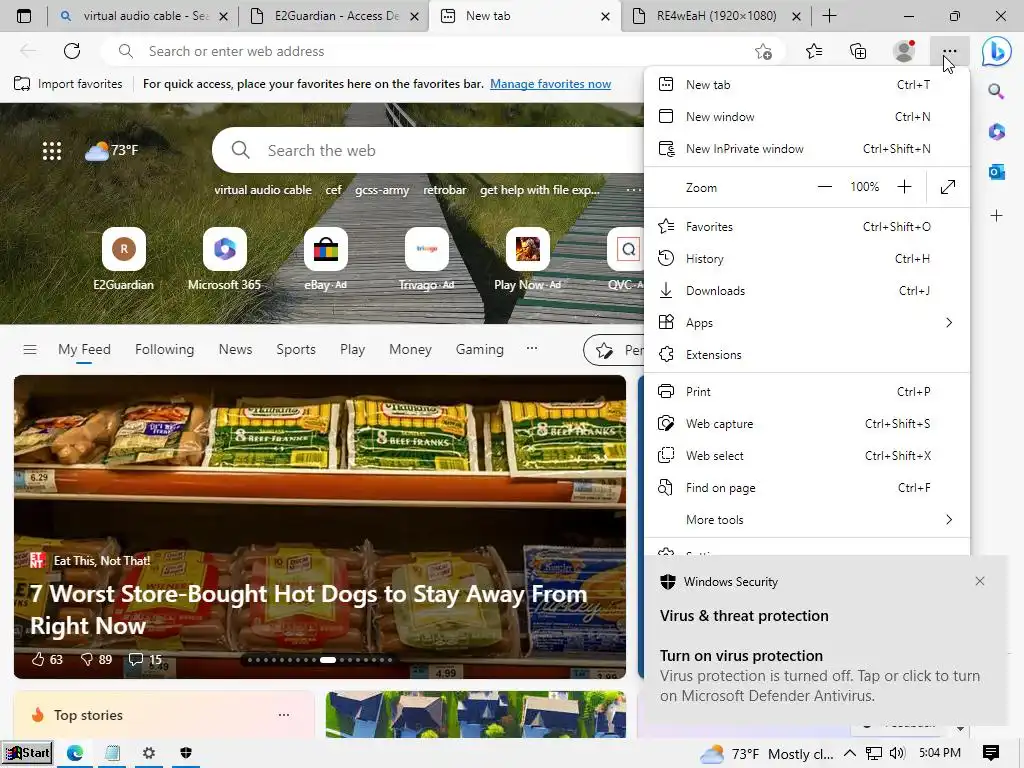Click Import favorites button

pos(68,84)
